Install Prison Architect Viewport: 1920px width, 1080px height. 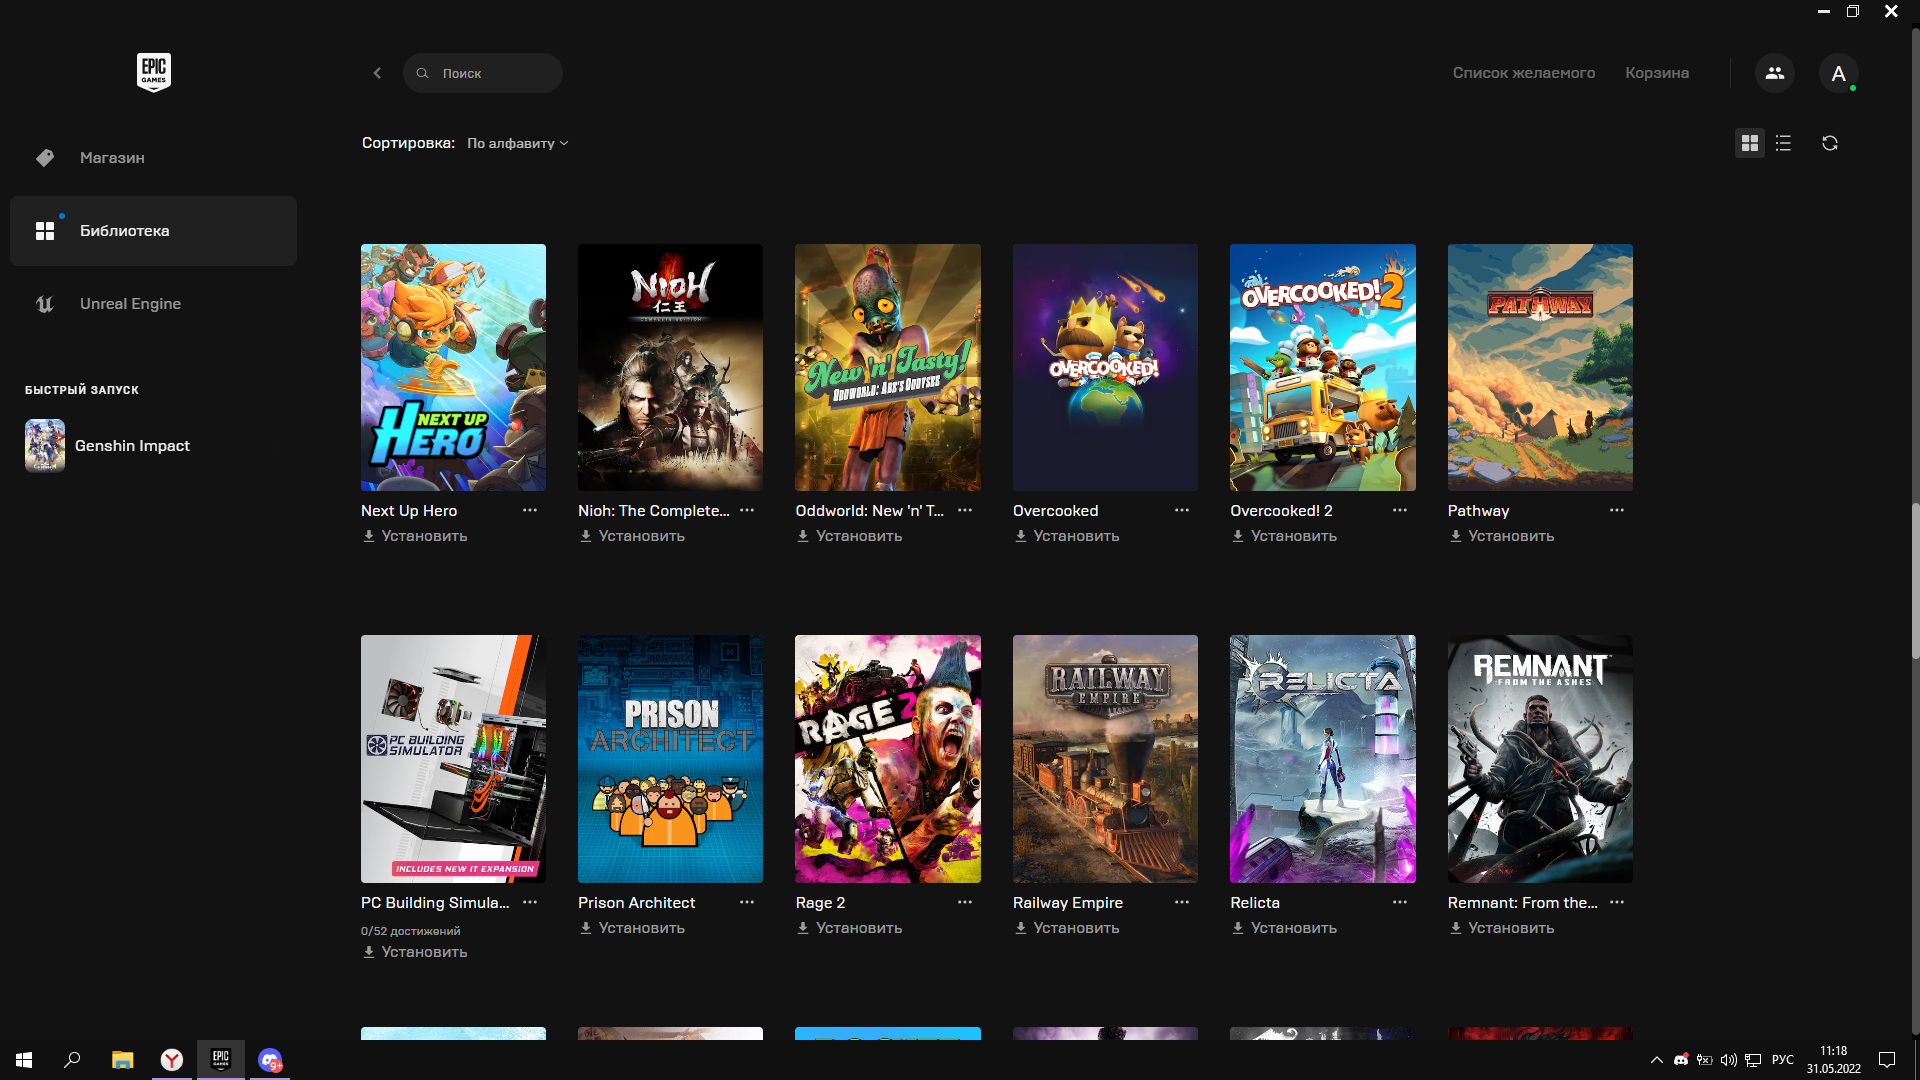tap(632, 928)
